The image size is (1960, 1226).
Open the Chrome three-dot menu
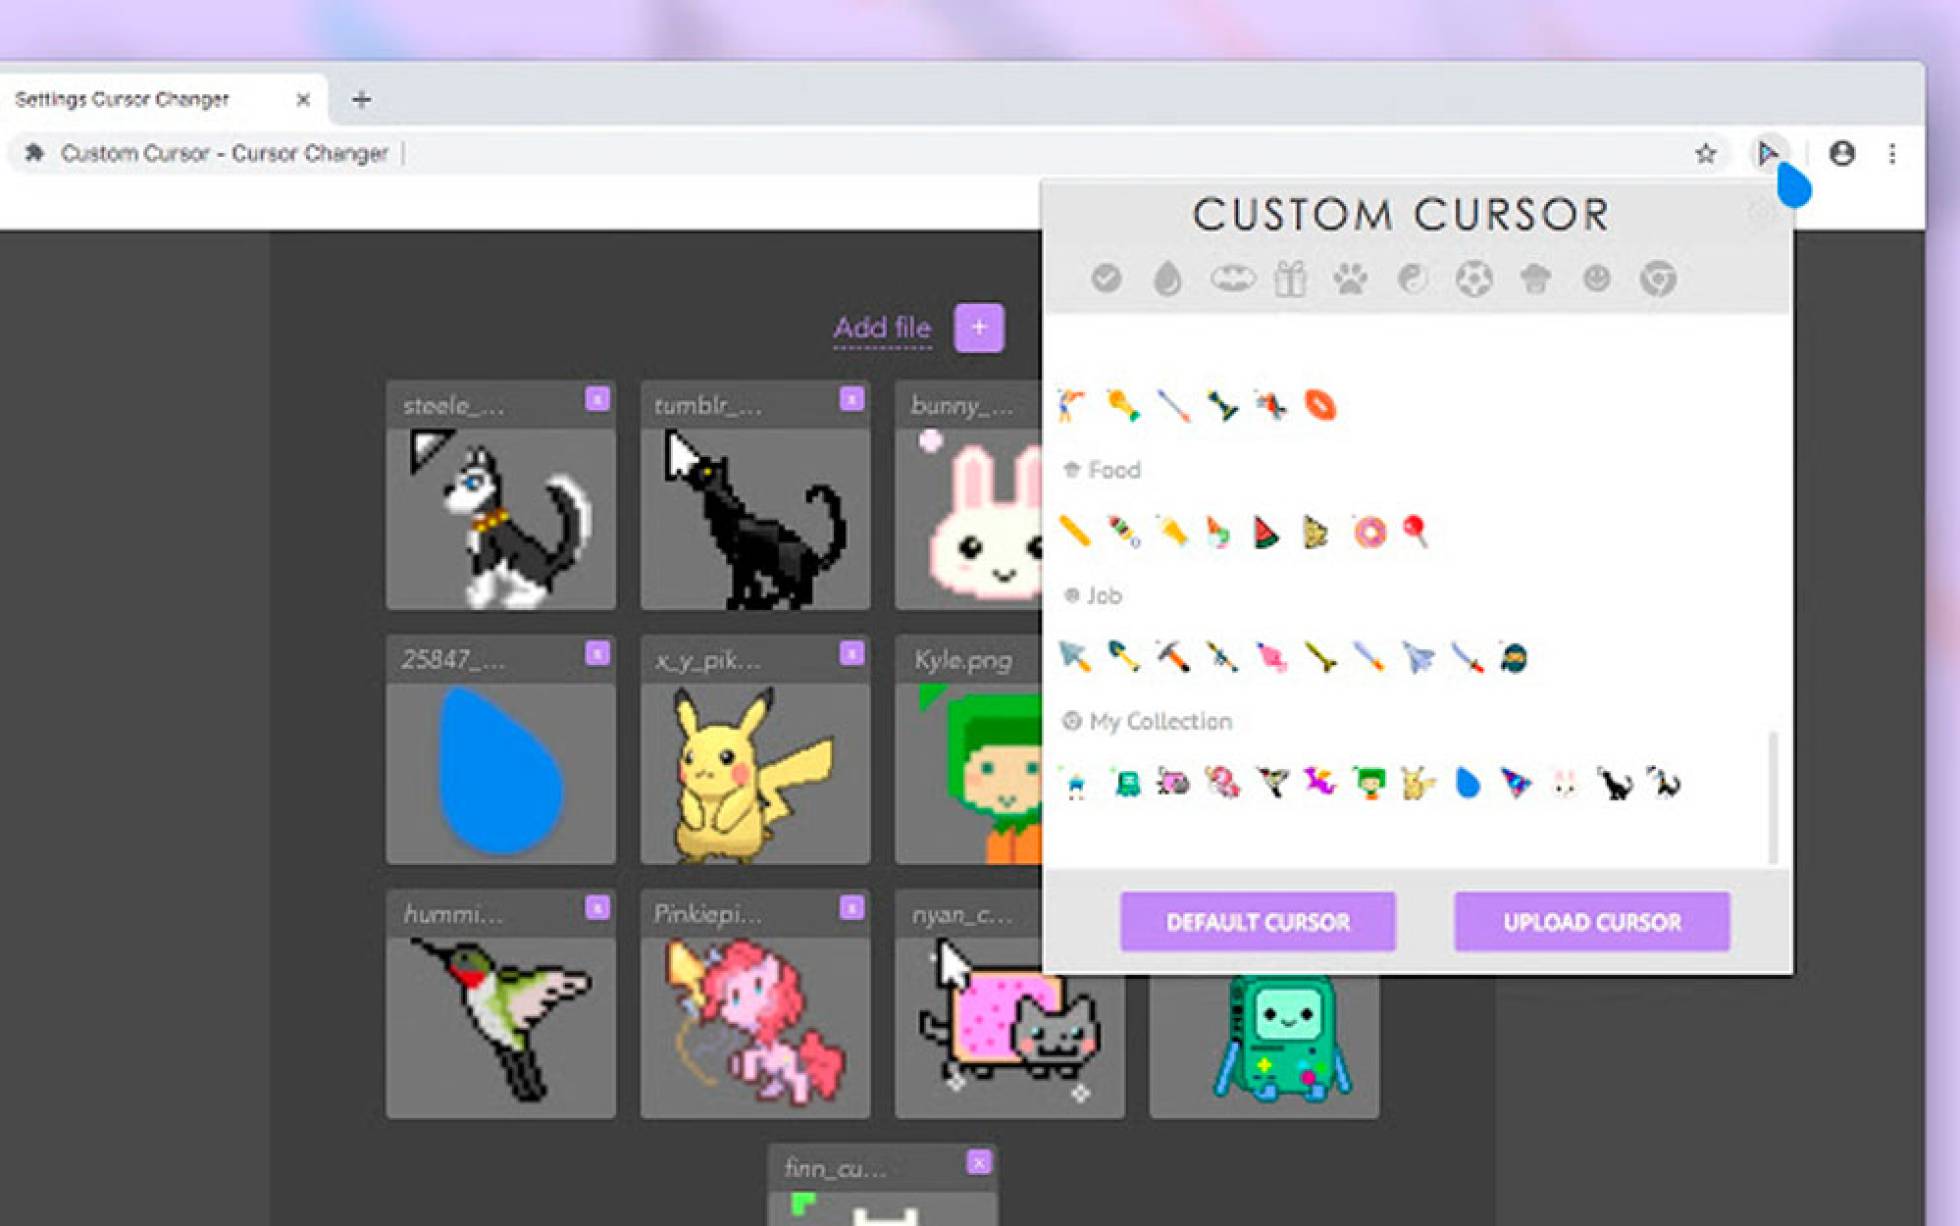point(1892,153)
